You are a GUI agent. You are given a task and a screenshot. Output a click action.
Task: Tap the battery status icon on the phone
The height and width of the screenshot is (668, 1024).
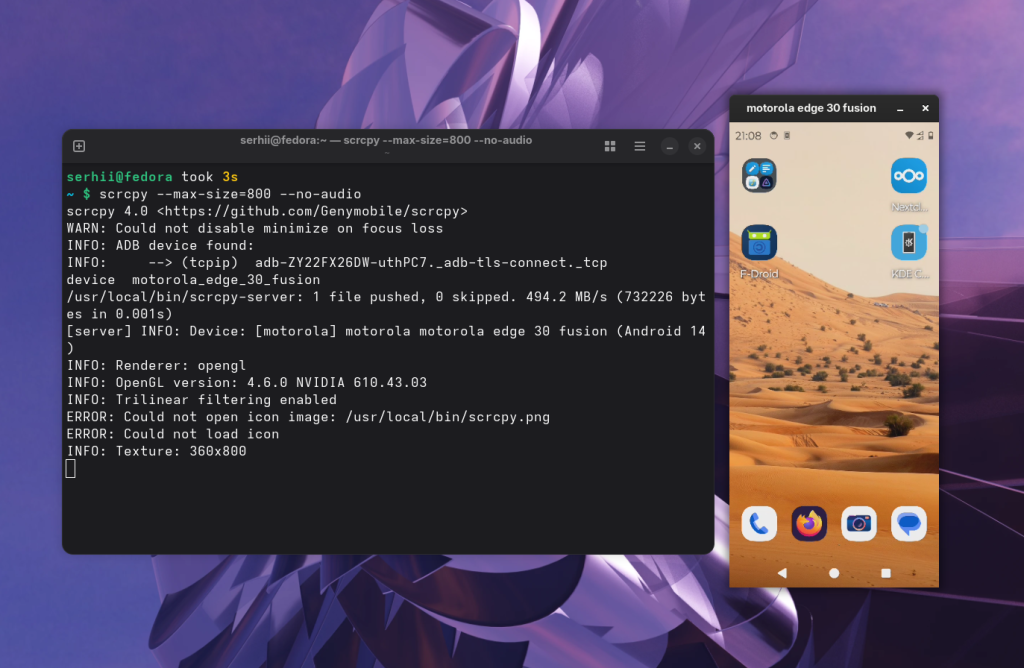931,136
